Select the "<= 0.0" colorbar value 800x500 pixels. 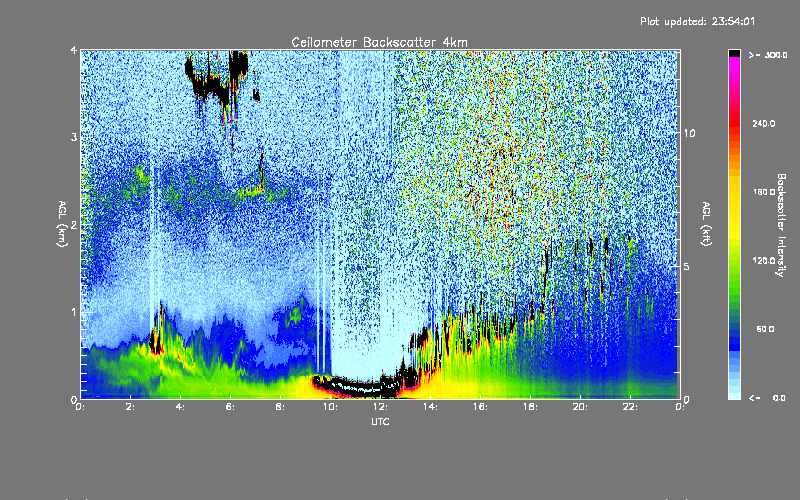coord(767,398)
